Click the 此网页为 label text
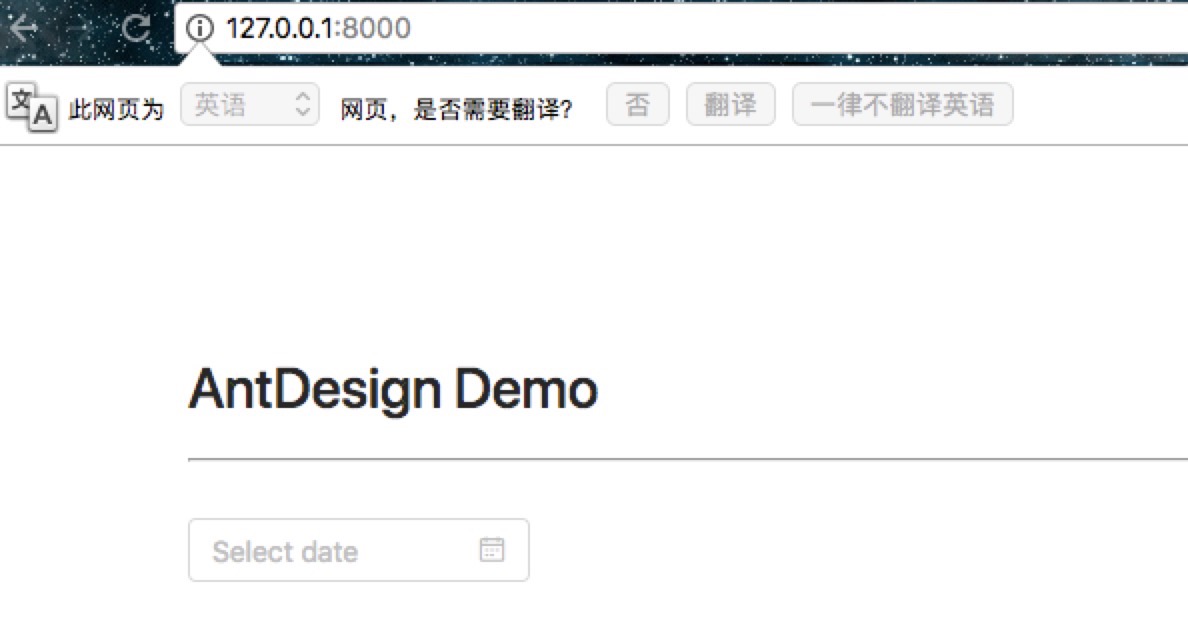Screen dimensions: 1188x628 tap(116, 110)
